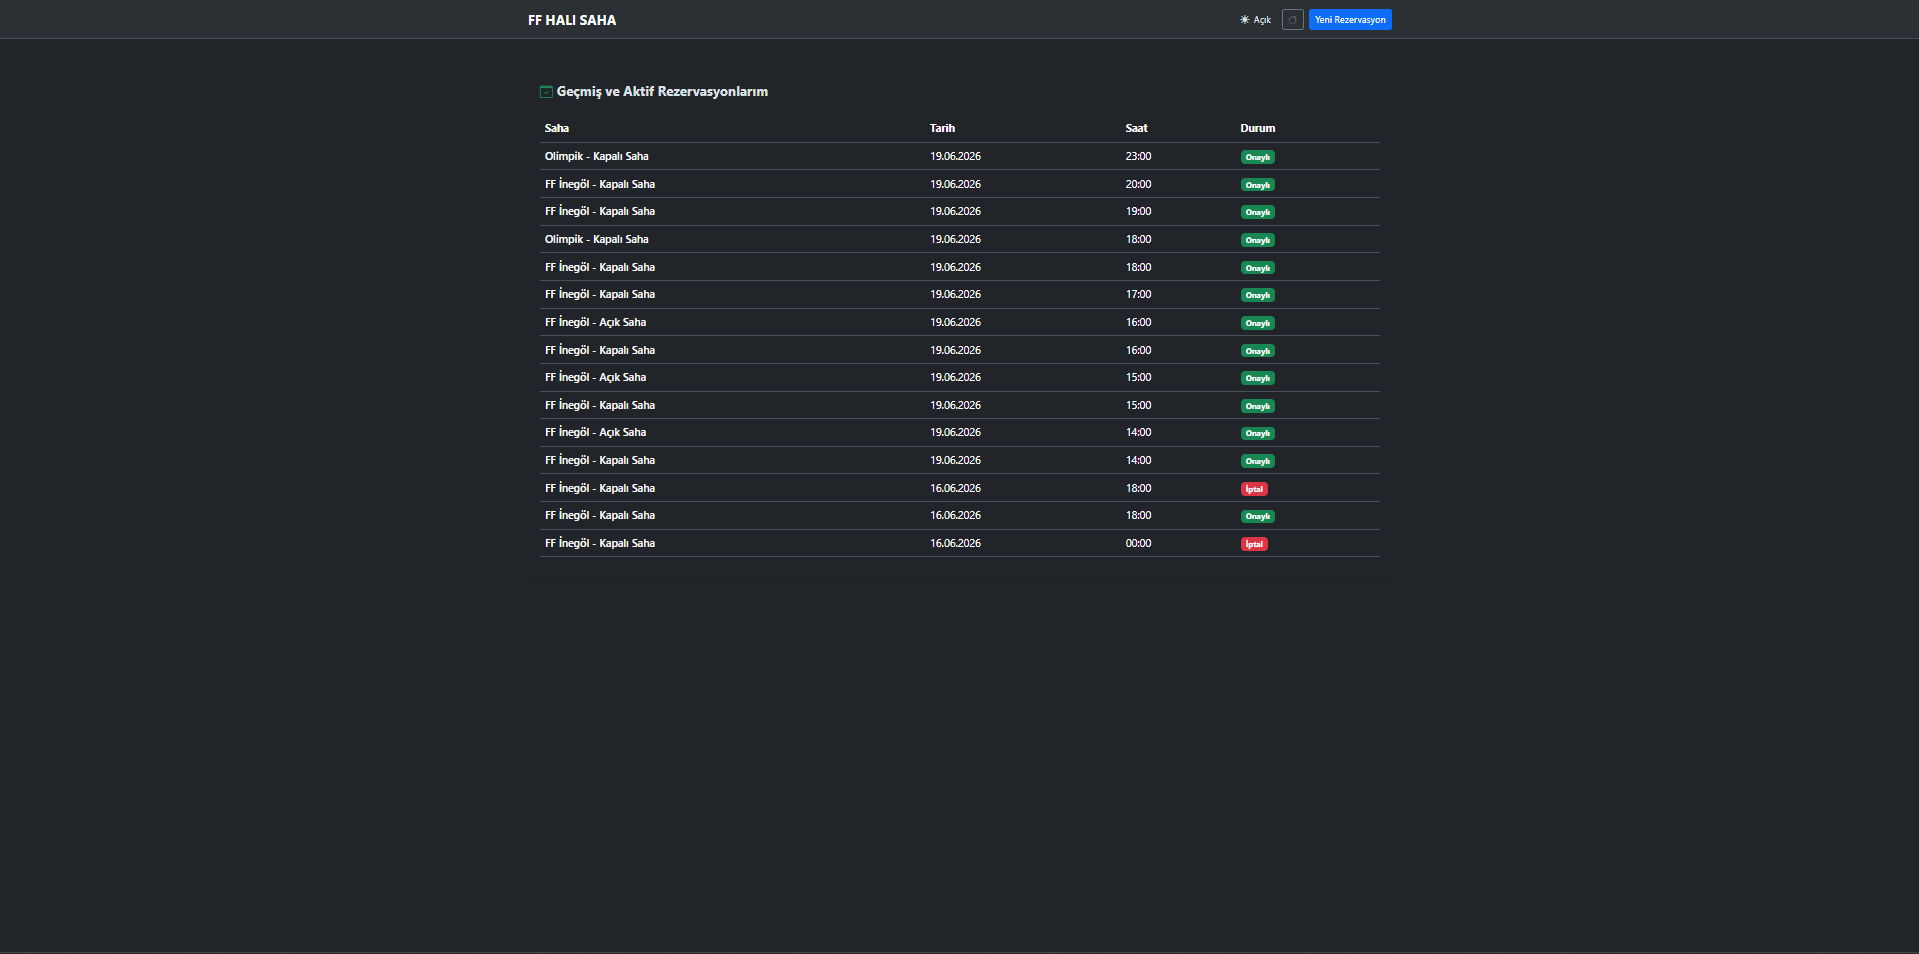Image resolution: width=1919 pixels, height=954 pixels.
Task: Toggle the Açık light theme switch
Action: [x=1255, y=20]
